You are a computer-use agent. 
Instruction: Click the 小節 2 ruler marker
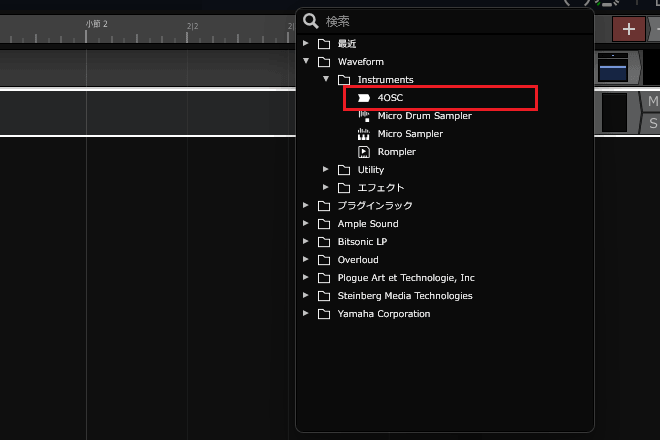pos(96,24)
